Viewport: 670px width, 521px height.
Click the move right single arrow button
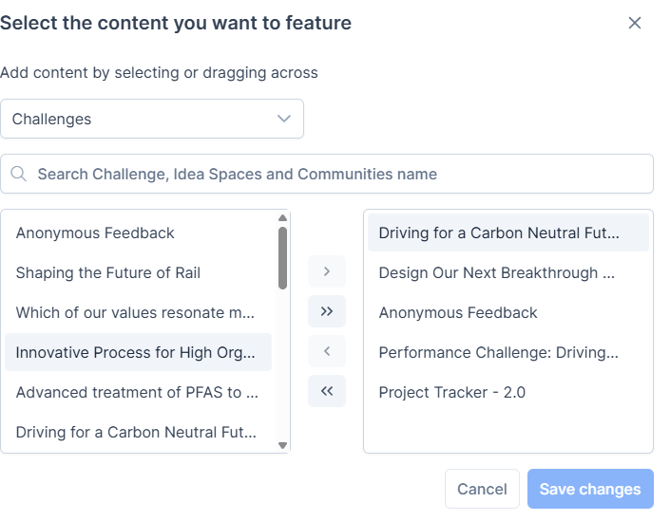(x=327, y=271)
